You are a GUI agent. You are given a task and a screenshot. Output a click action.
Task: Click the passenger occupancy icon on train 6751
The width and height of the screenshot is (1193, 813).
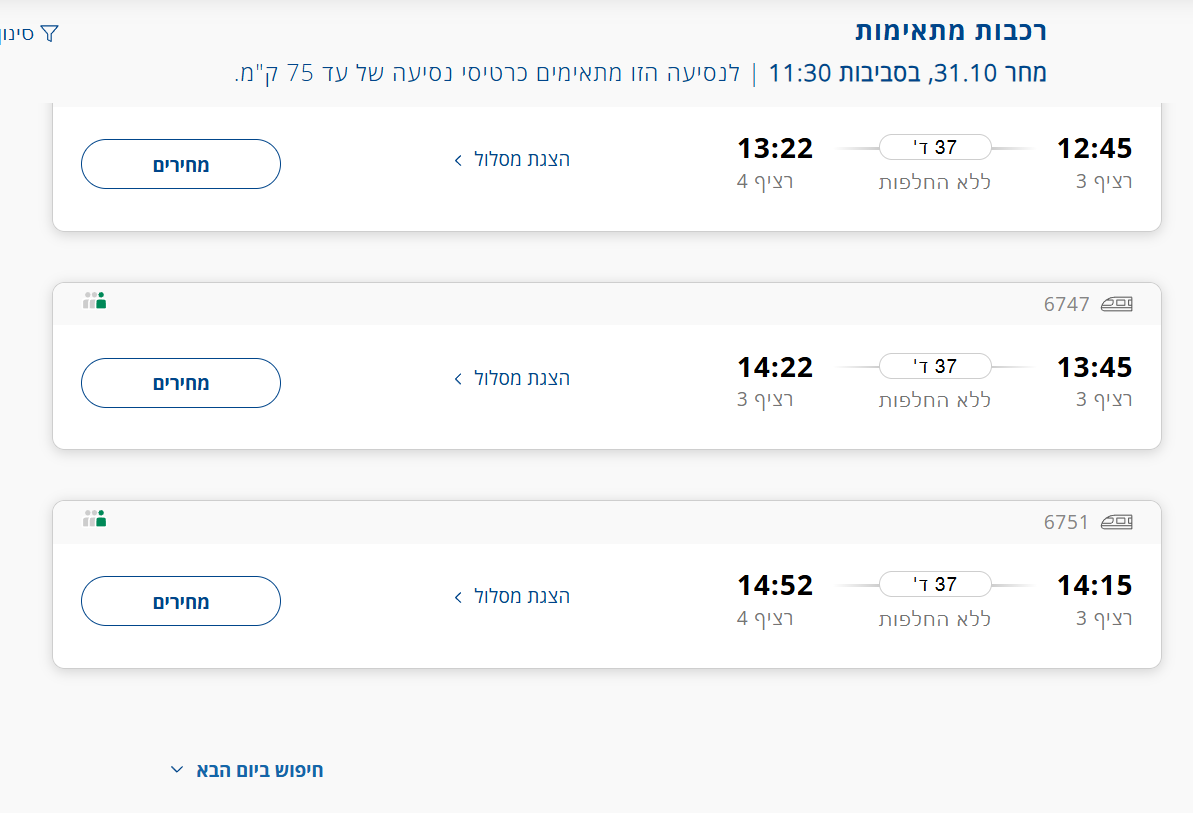[95, 518]
